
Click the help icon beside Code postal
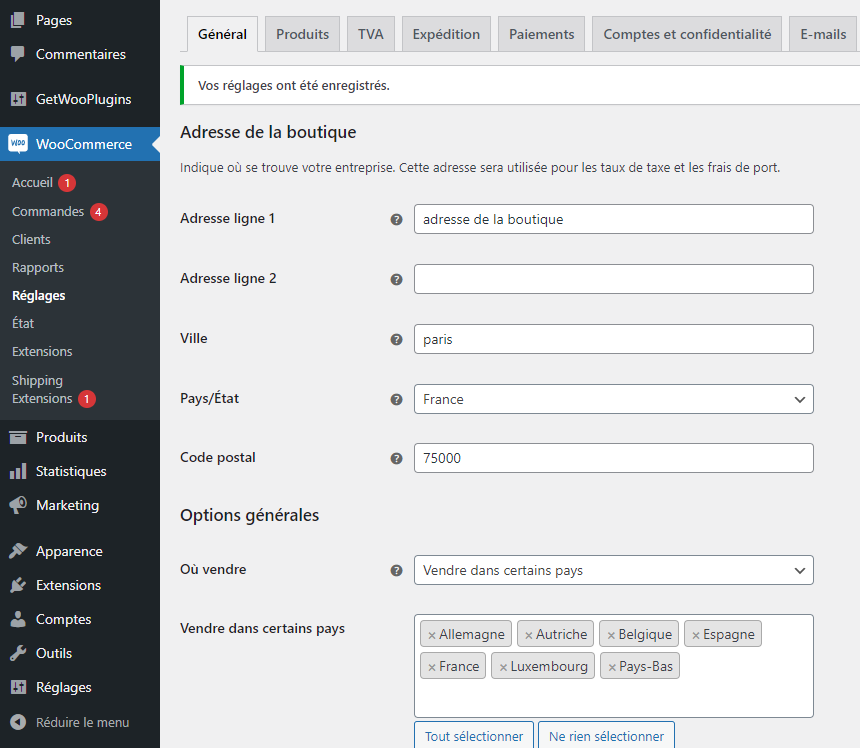pos(396,458)
